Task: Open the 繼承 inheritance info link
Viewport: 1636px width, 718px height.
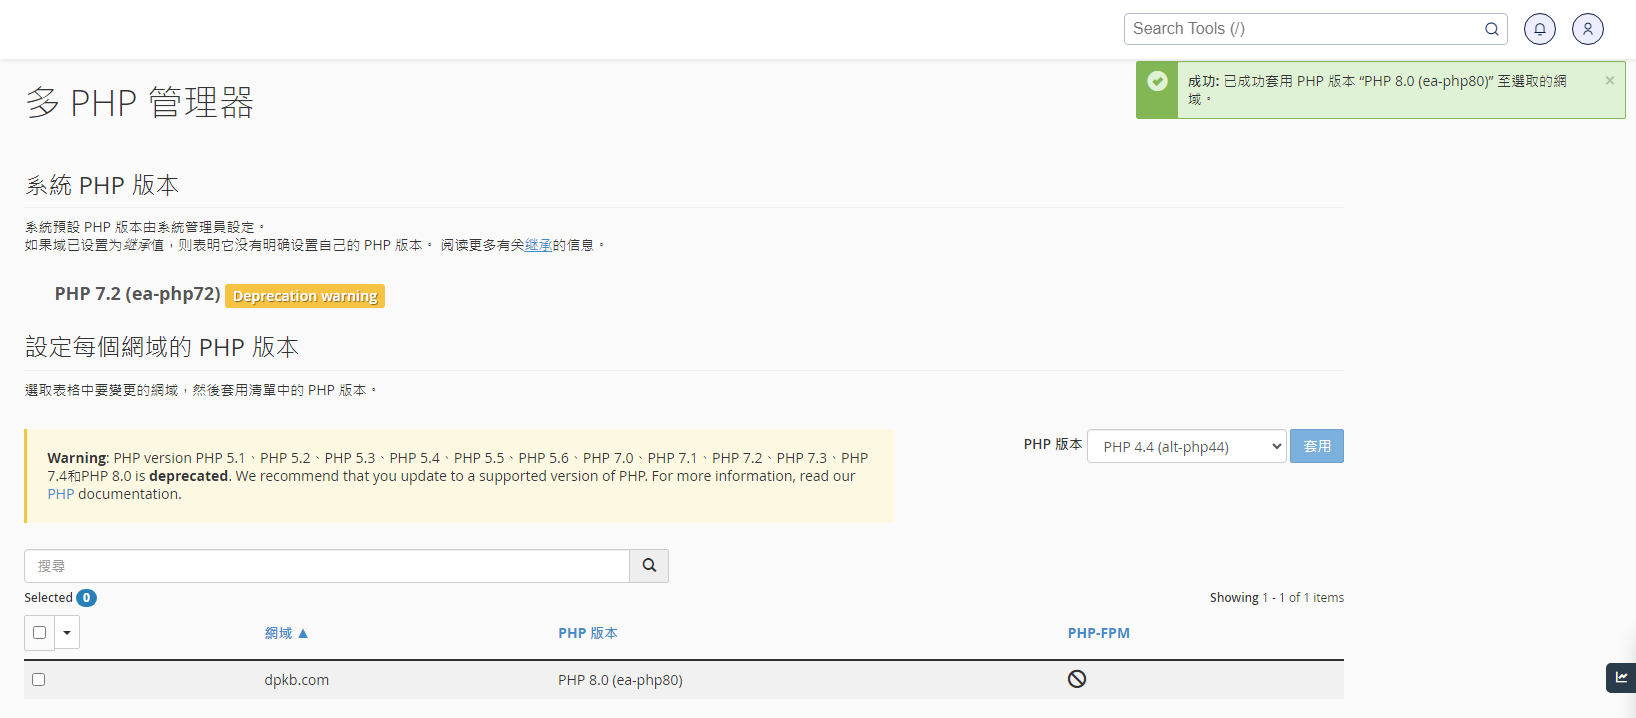Action: click(x=538, y=245)
